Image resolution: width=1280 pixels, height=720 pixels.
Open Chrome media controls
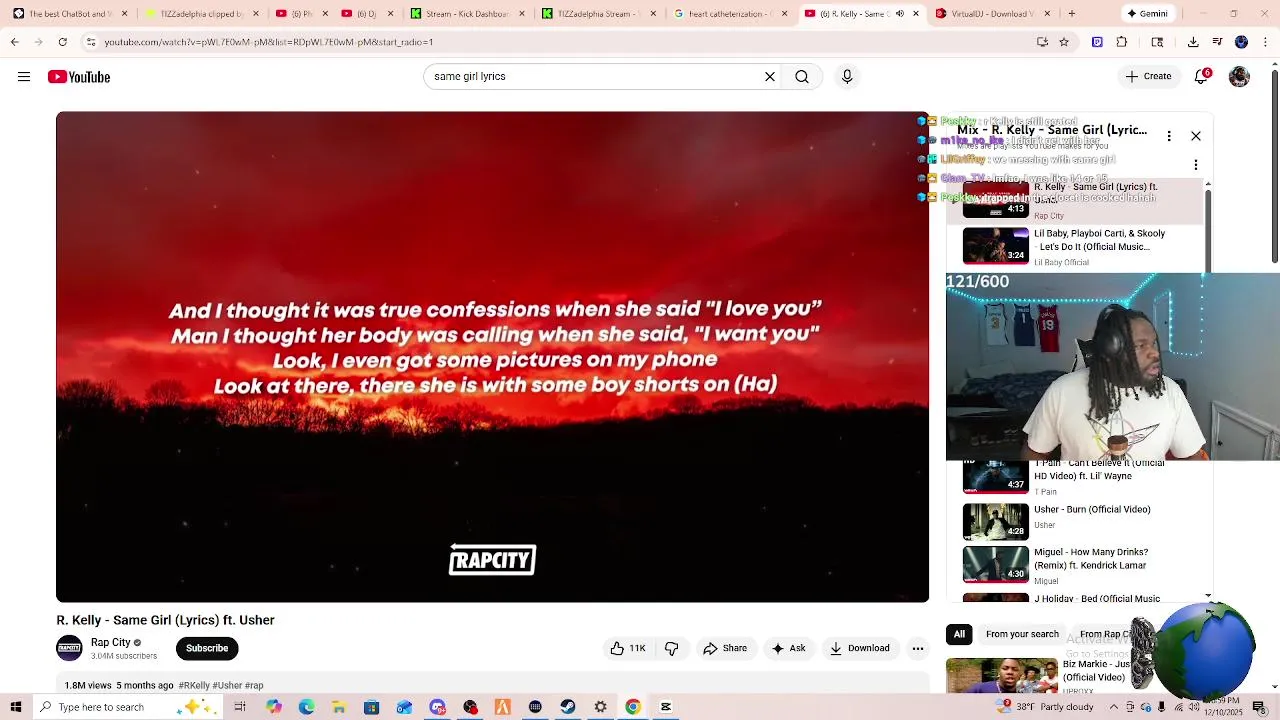(1217, 42)
